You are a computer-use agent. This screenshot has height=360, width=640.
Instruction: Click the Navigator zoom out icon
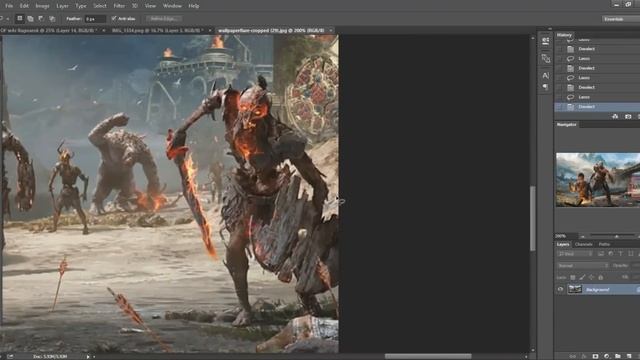click(x=583, y=236)
